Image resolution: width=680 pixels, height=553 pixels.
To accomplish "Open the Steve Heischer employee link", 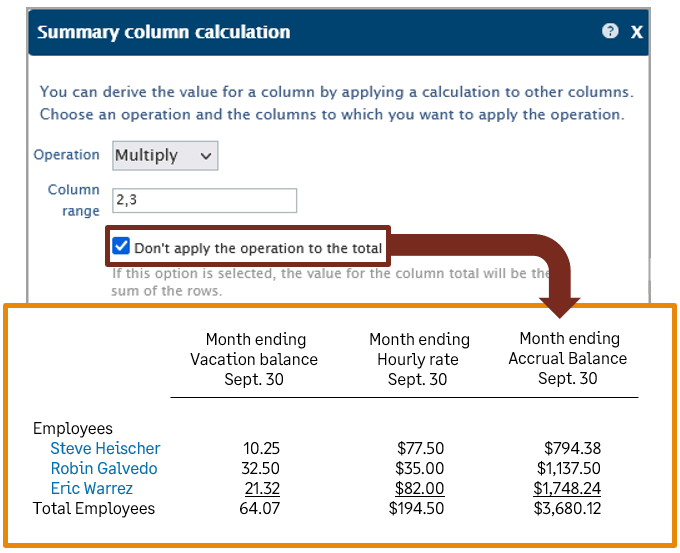I will coord(105,449).
